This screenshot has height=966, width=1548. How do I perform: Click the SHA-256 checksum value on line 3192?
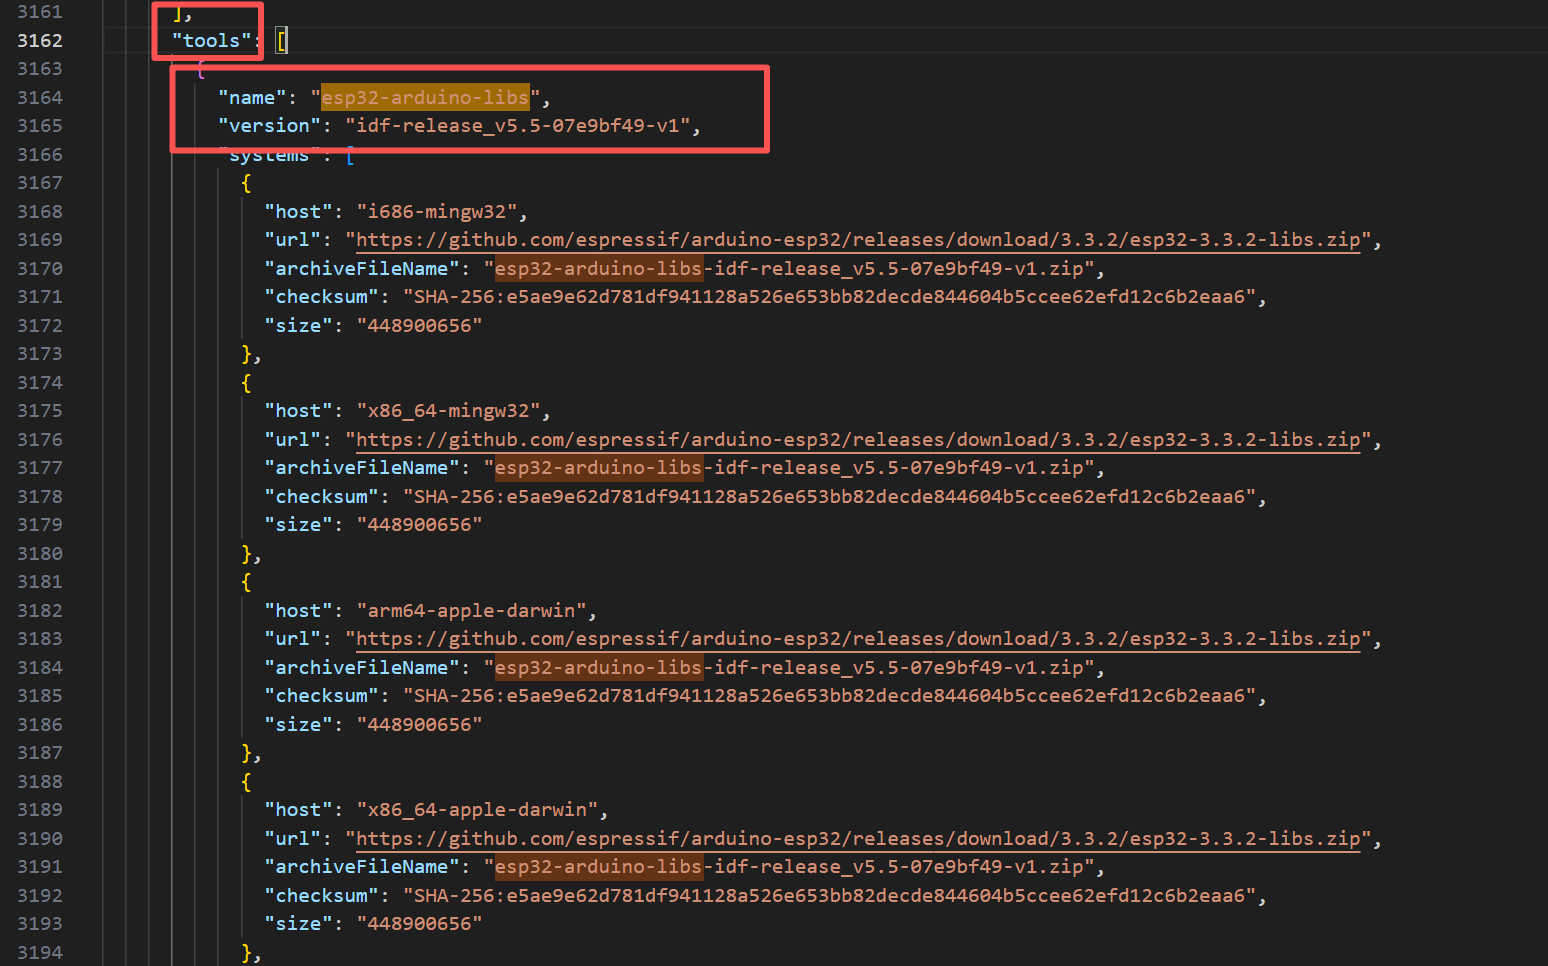coord(830,896)
